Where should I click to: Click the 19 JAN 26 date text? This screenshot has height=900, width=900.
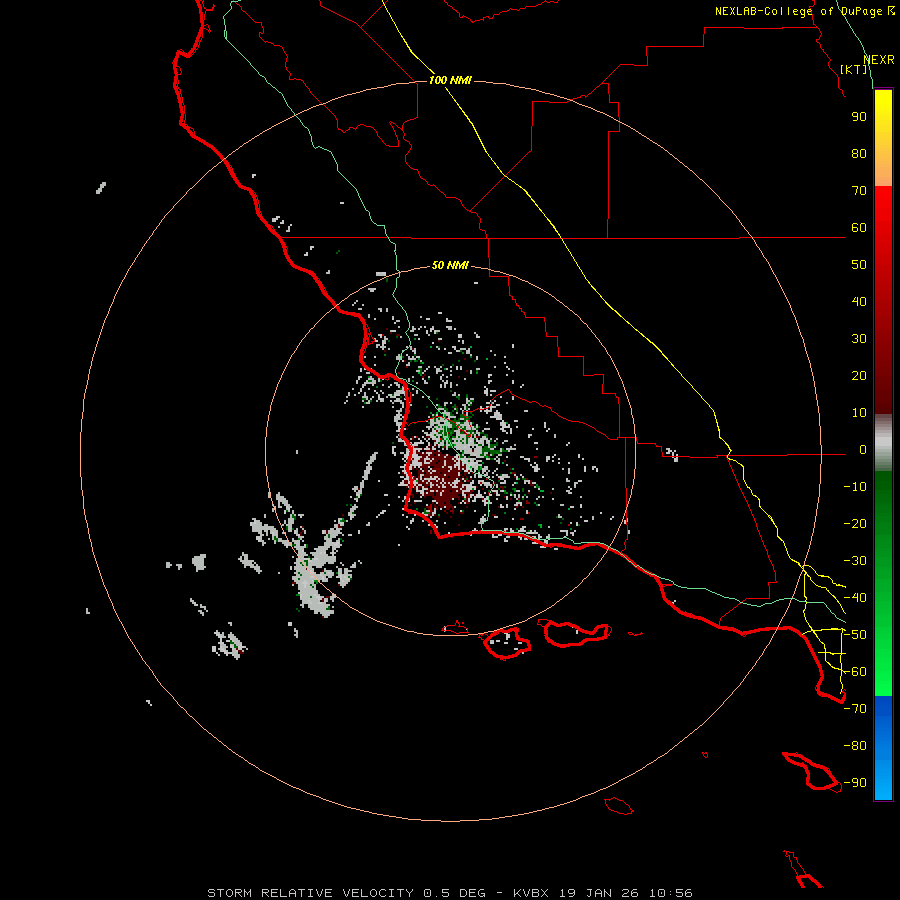coord(599,893)
